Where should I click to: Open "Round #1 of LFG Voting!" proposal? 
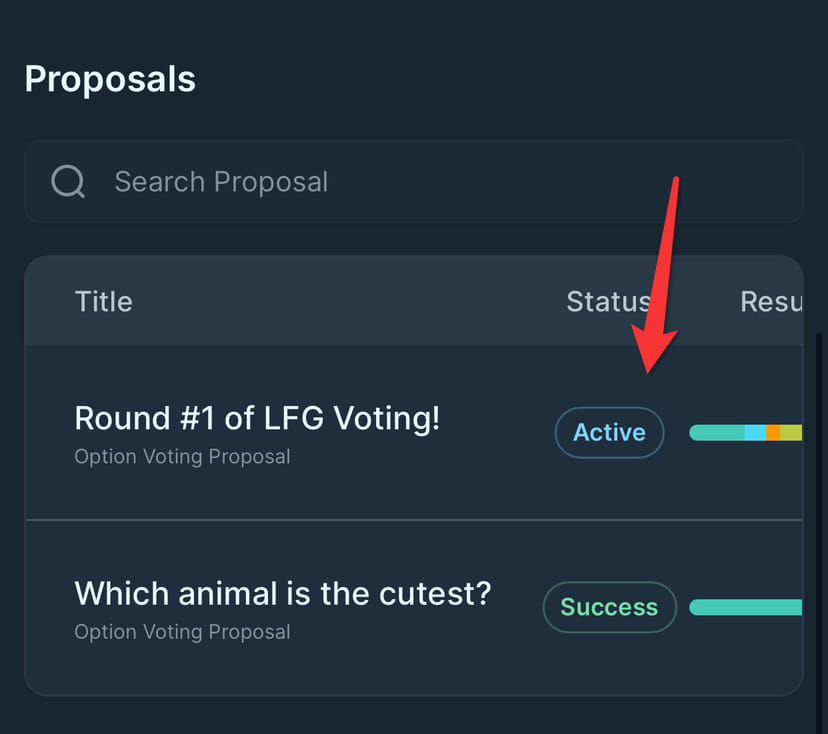click(x=256, y=418)
